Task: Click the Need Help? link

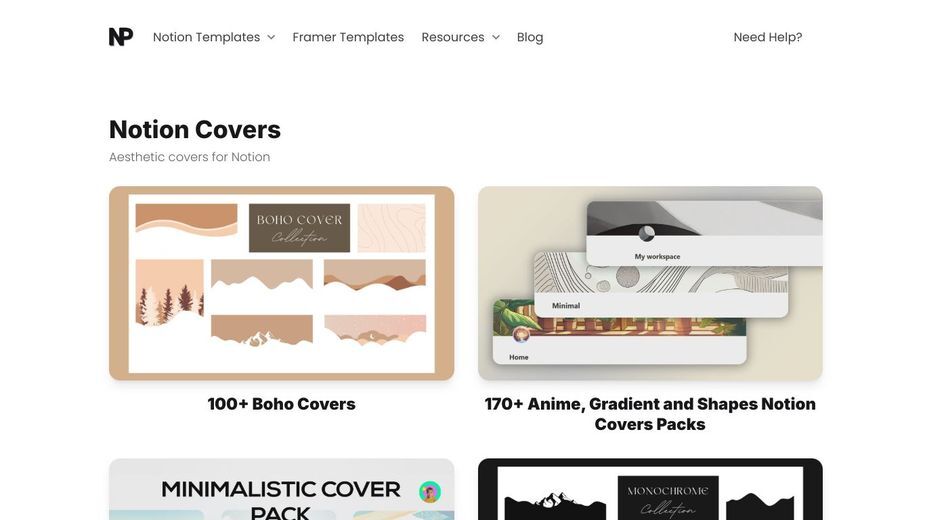Action: pos(767,37)
